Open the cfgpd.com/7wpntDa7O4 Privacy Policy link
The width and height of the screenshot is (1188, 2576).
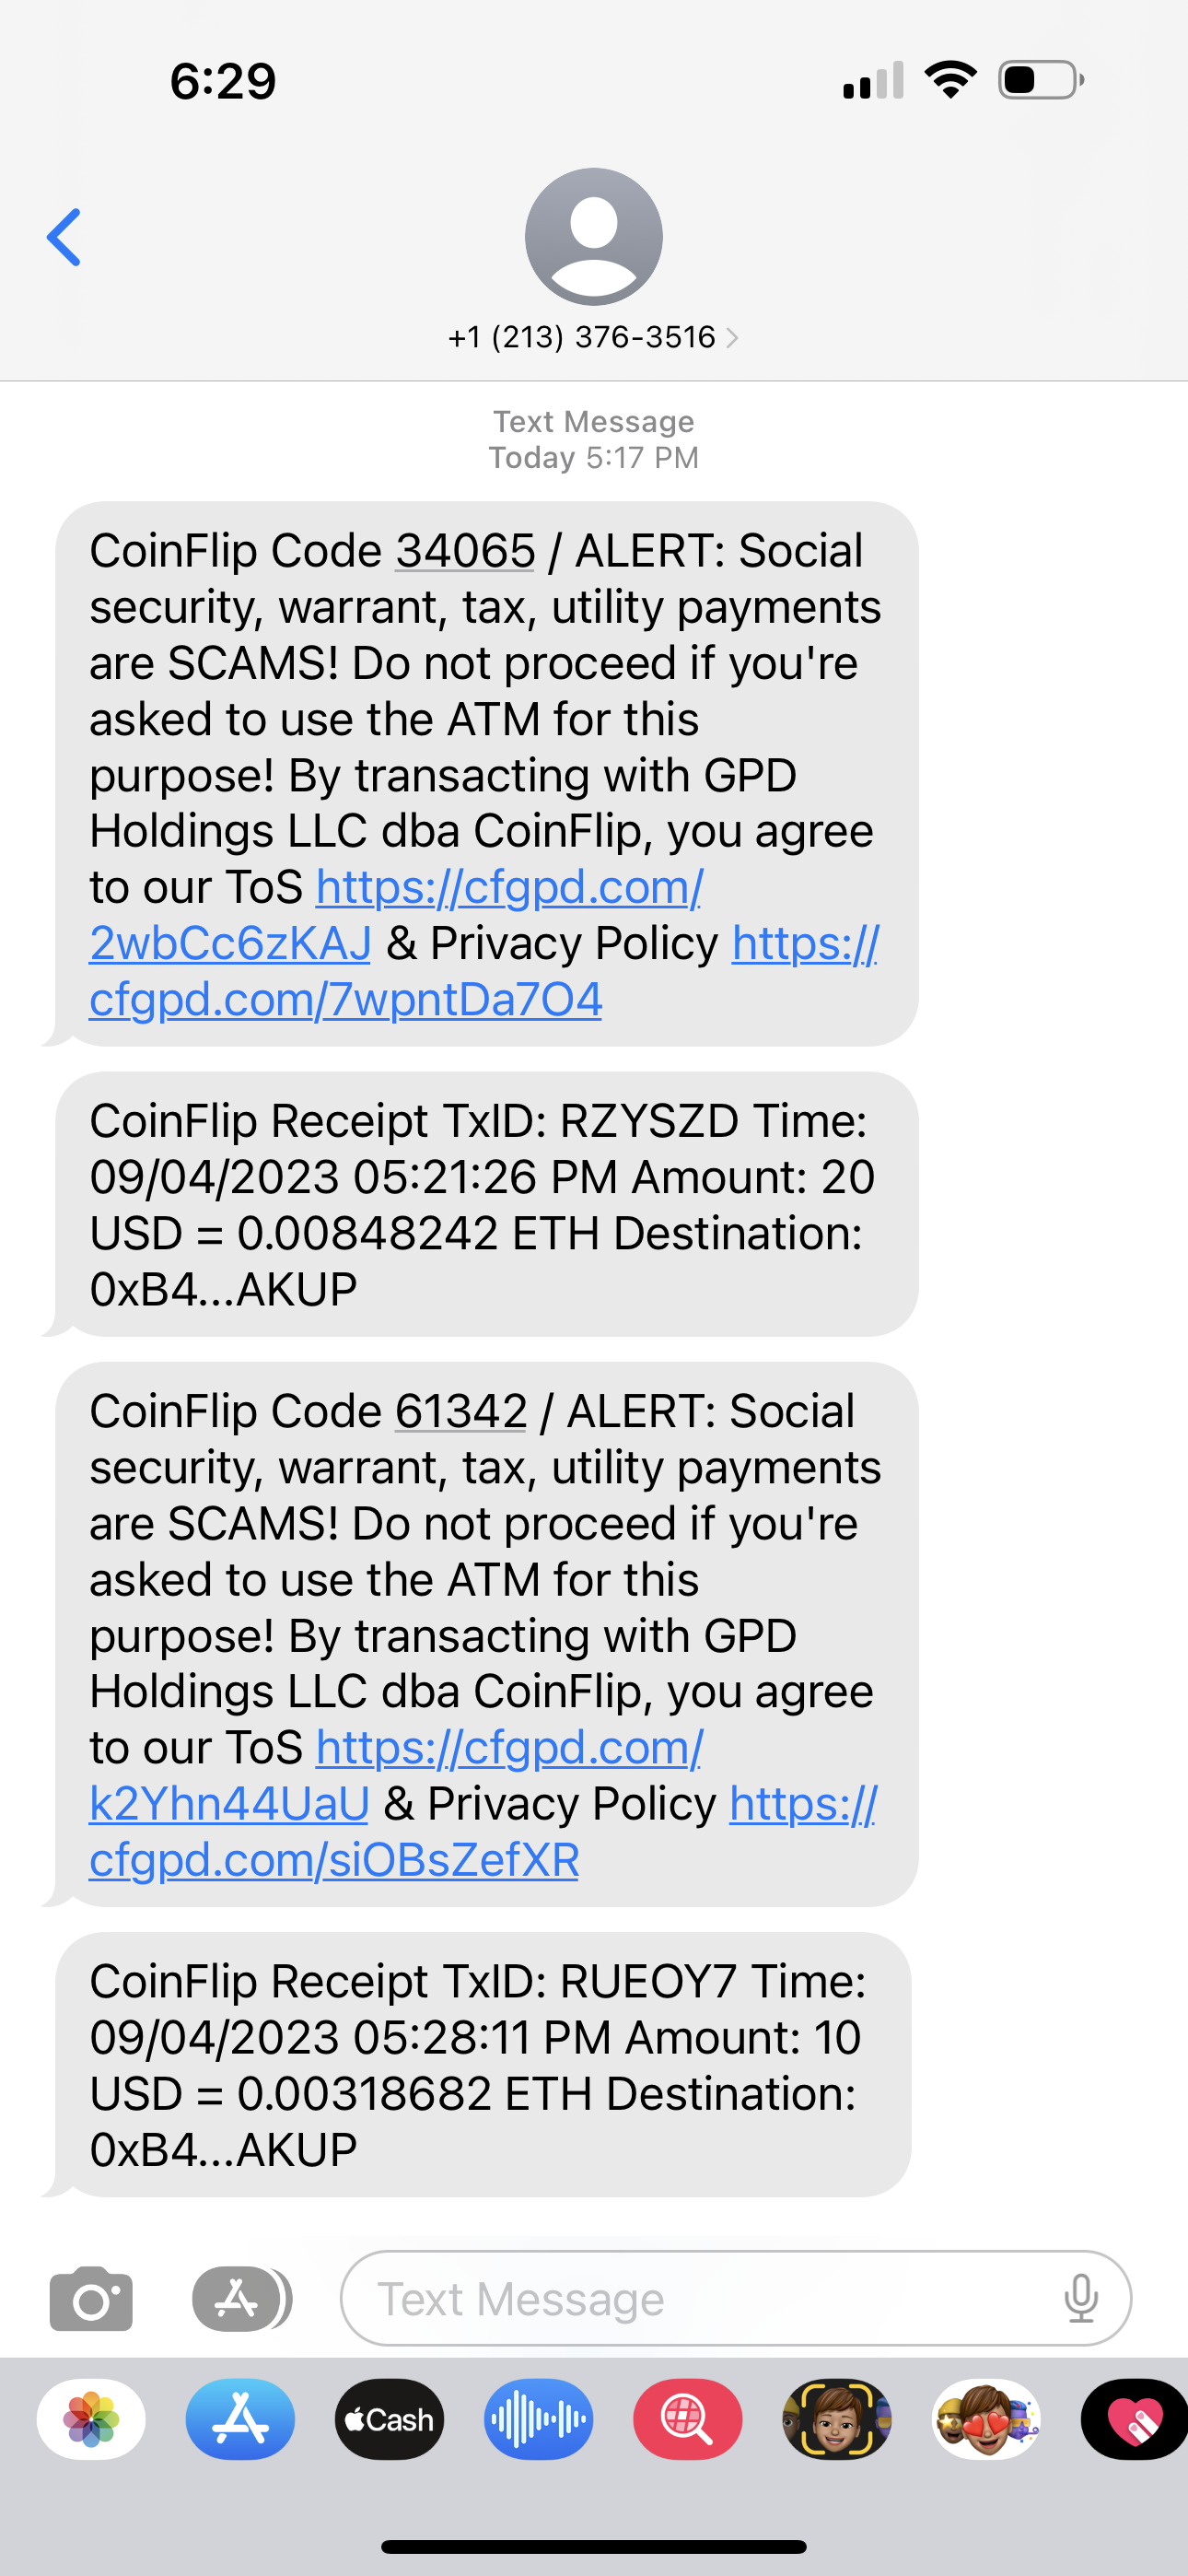[345, 1000]
